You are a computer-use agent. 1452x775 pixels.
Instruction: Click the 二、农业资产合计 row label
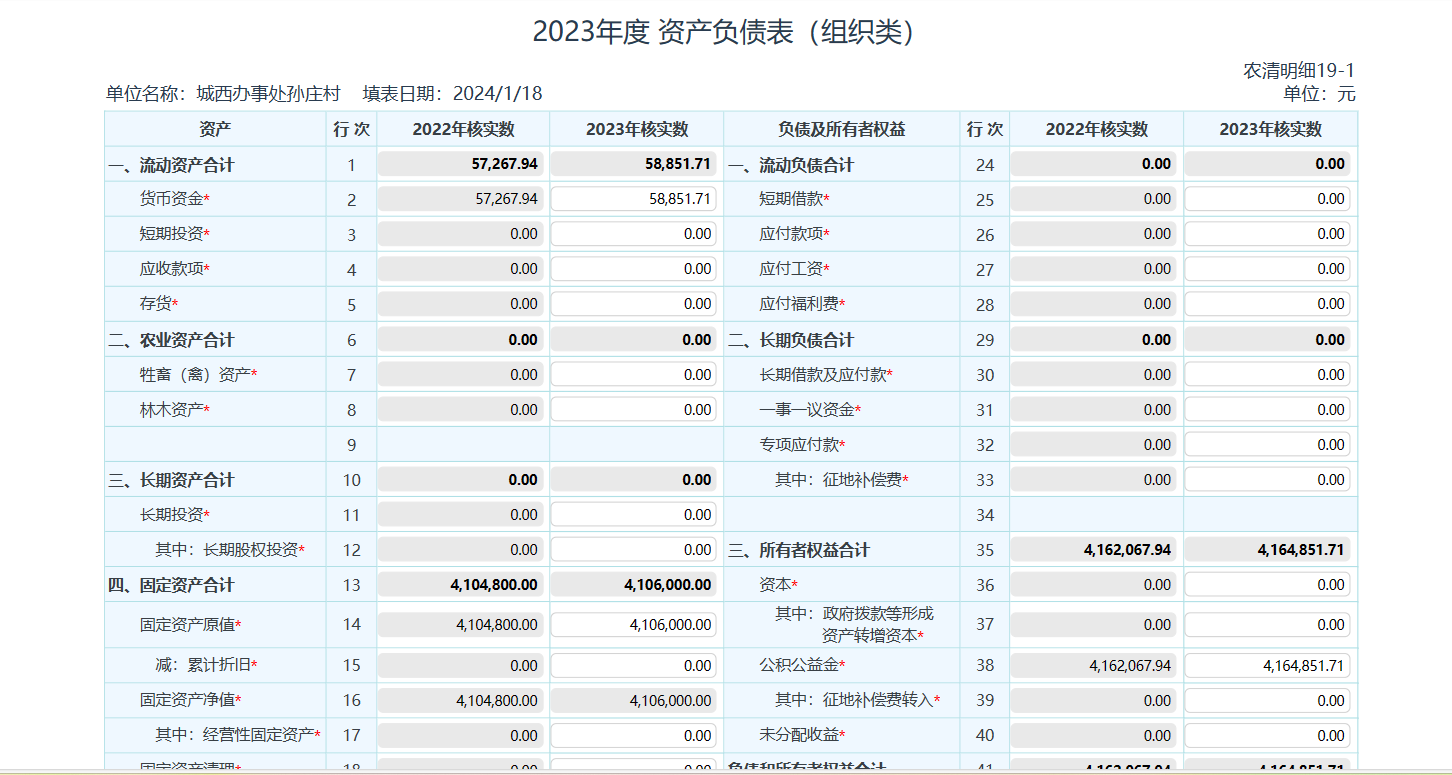pyautogui.click(x=171, y=340)
